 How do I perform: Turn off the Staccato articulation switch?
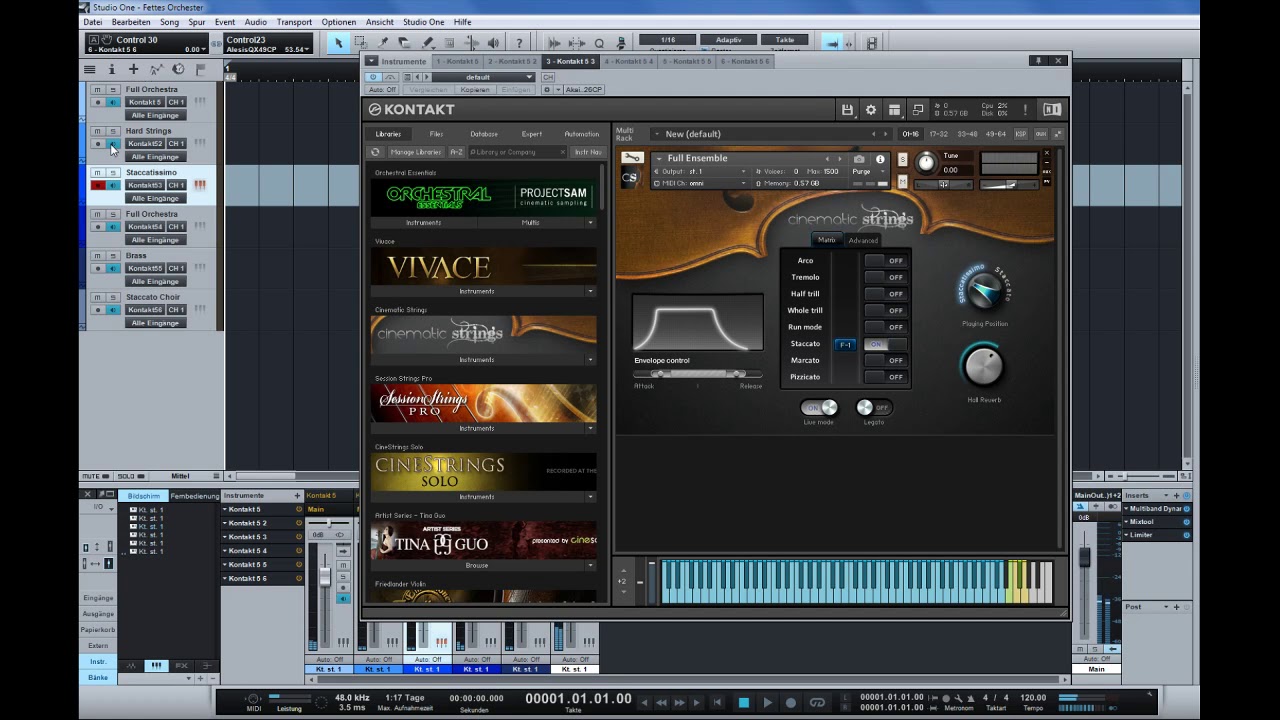[885, 344]
